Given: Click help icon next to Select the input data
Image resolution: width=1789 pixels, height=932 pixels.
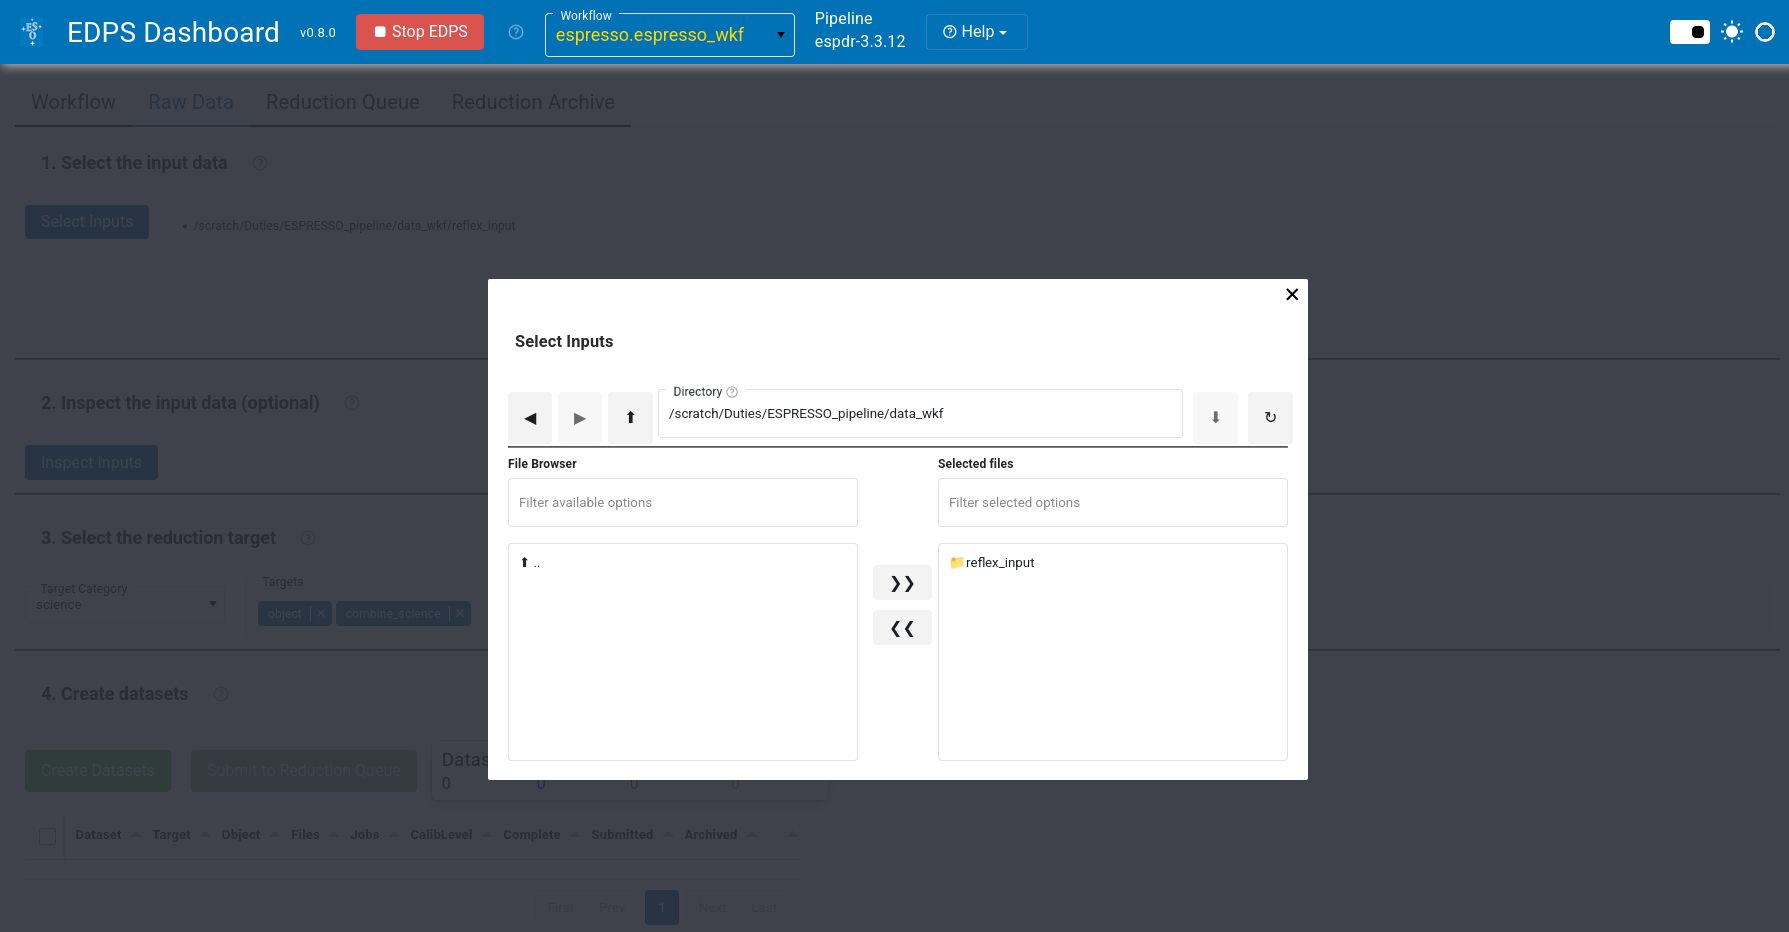Looking at the screenshot, I should [x=259, y=163].
